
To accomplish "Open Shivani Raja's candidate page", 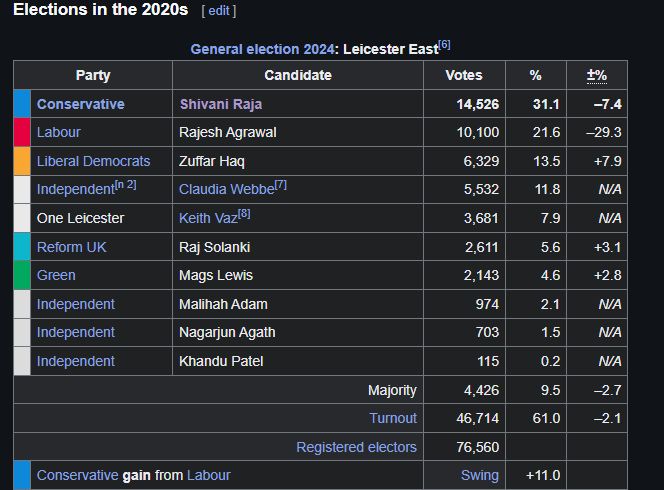I will 221,104.
